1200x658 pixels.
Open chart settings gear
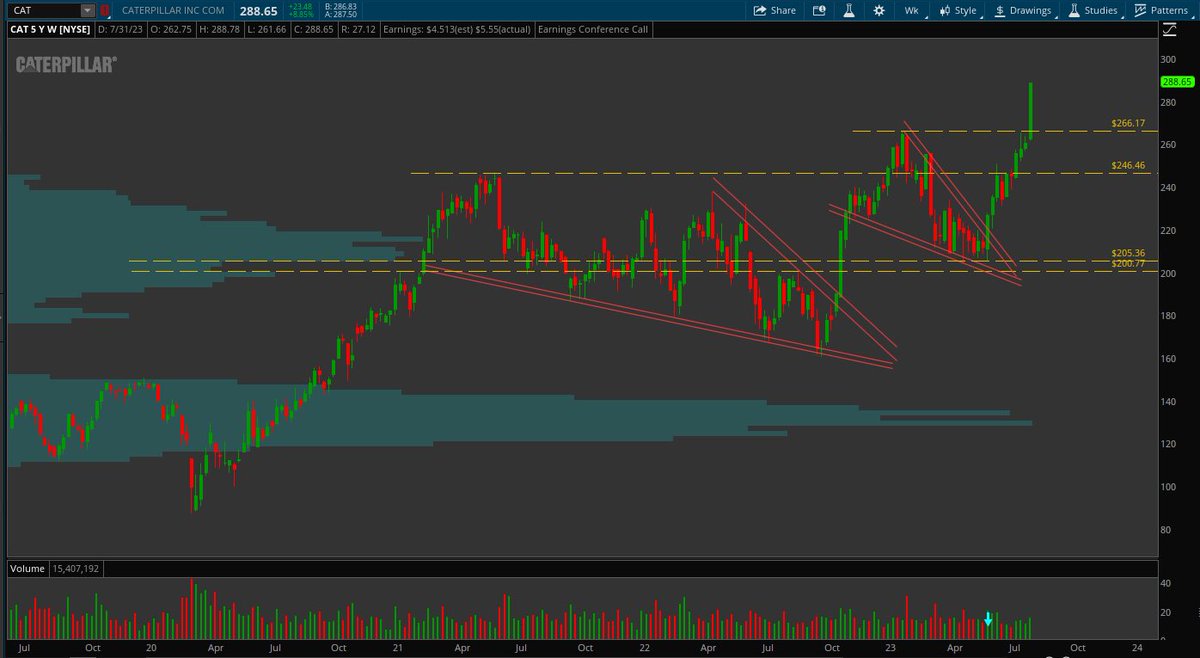point(878,10)
